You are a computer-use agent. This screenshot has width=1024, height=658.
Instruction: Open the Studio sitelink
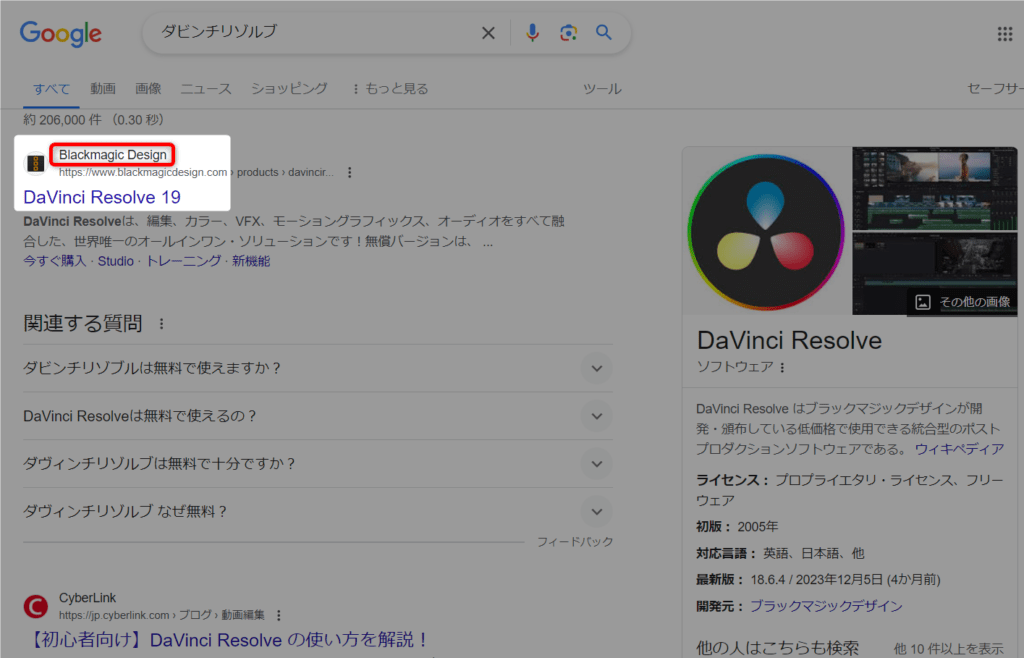tap(116, 261)
